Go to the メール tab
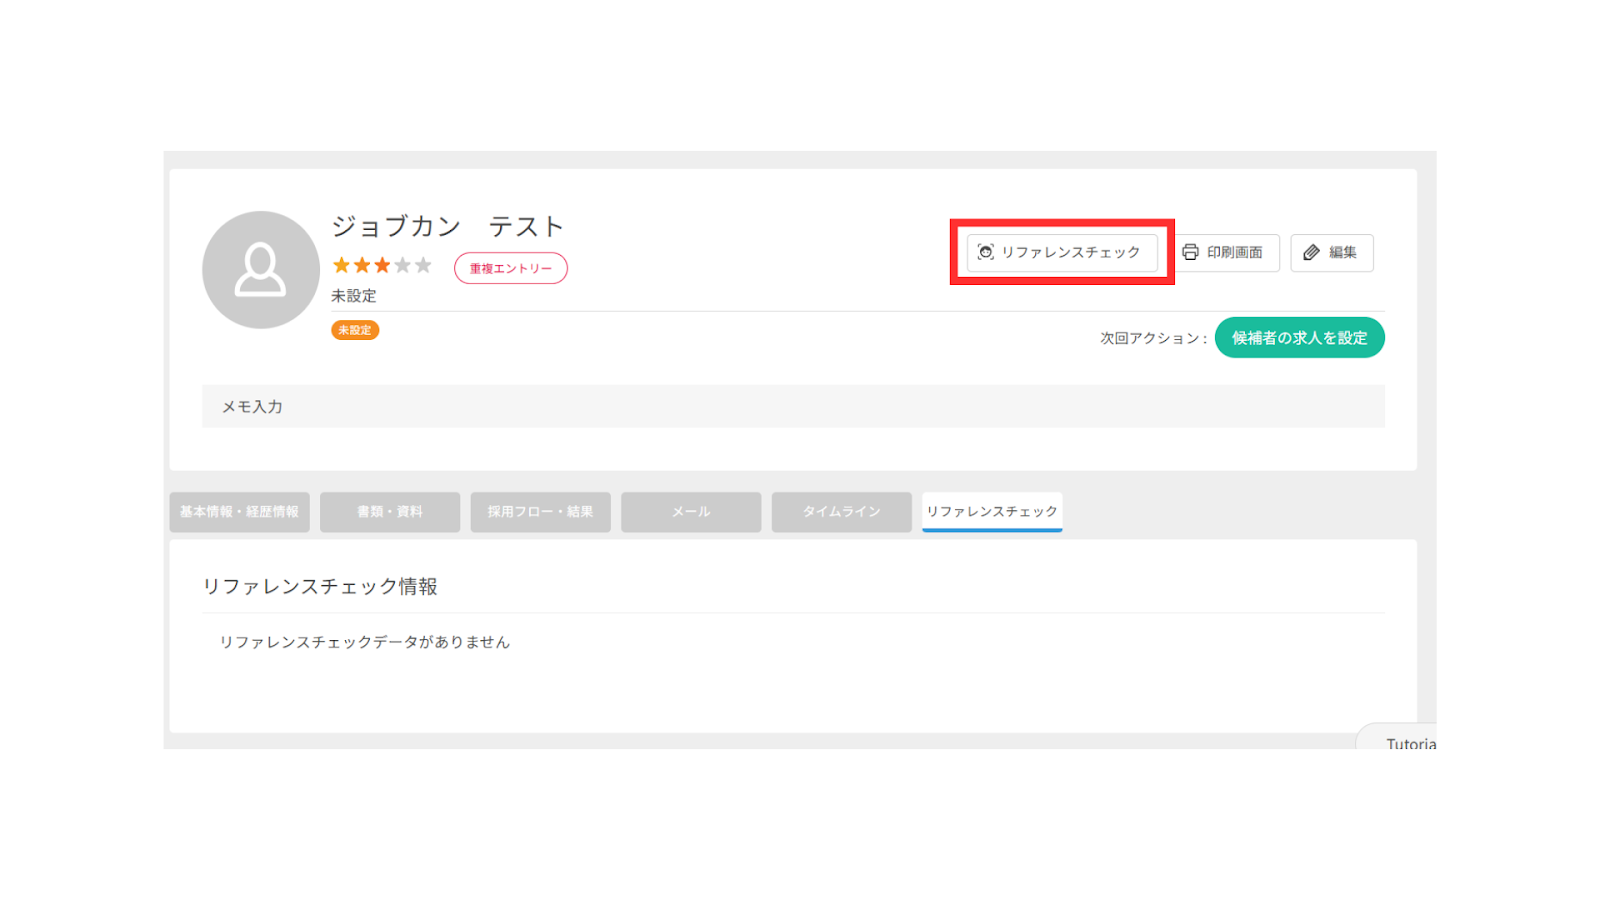The width and height of the screenshot is (1600, 900). [691, 512]
